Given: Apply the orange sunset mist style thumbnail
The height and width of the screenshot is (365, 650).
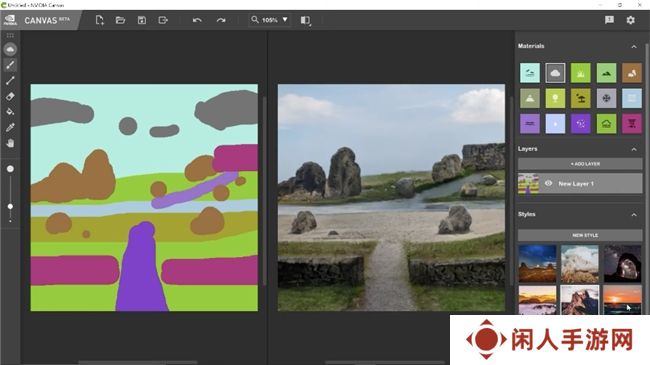Looking at the screenshot, I should (x=537, y=300).
